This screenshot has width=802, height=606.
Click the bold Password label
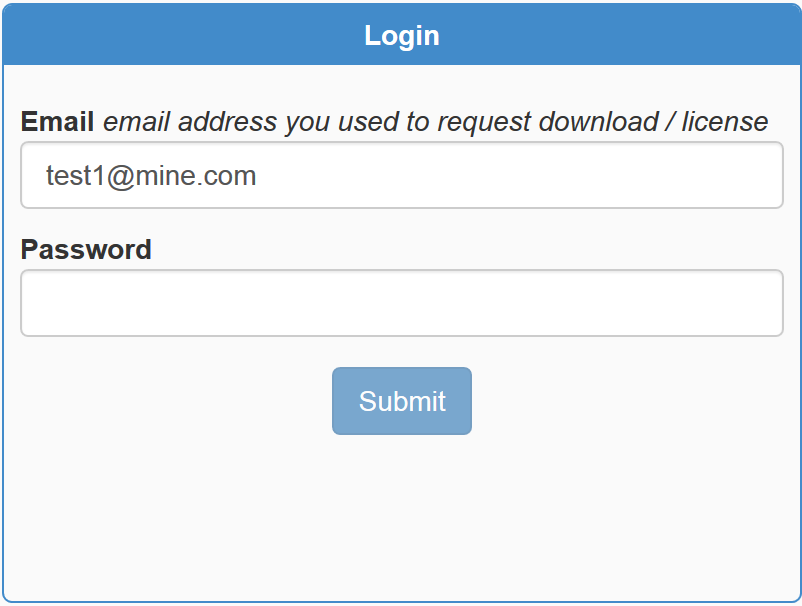coord(86,249)
